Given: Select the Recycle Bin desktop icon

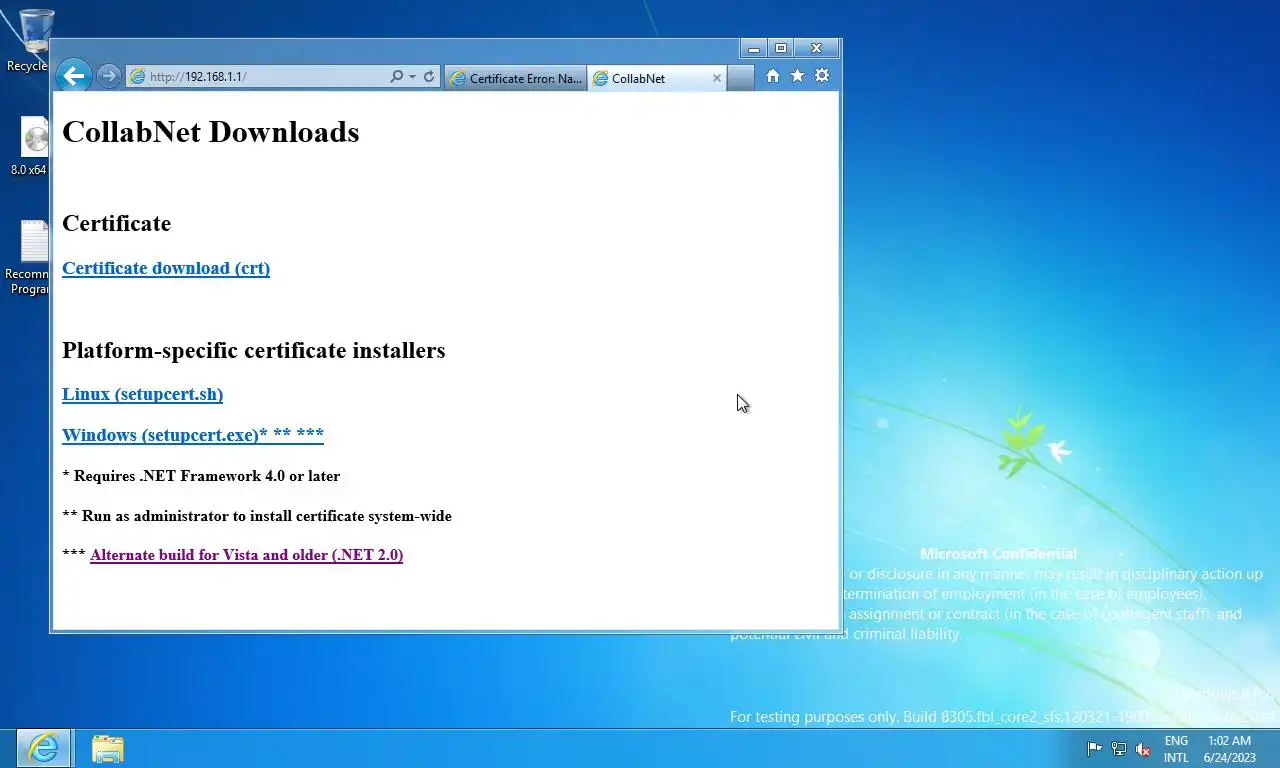Looking at the screenshot, I should coord(30,40).
